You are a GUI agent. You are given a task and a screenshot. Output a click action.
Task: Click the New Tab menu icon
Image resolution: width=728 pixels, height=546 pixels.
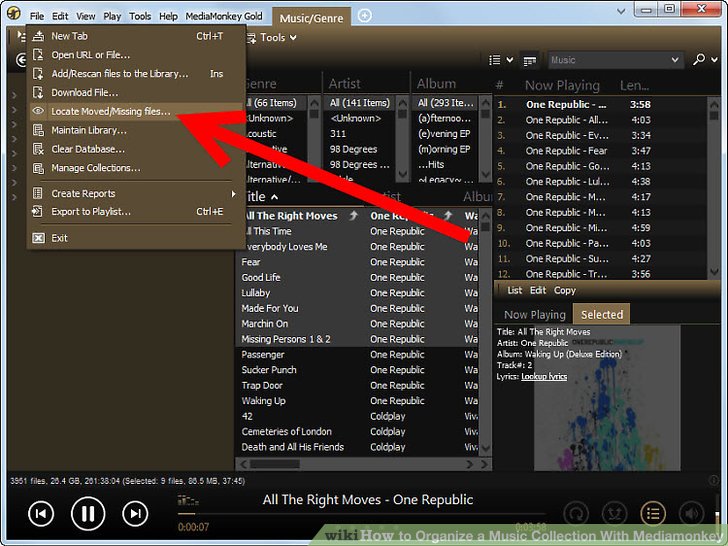click(x=38, y=36)
